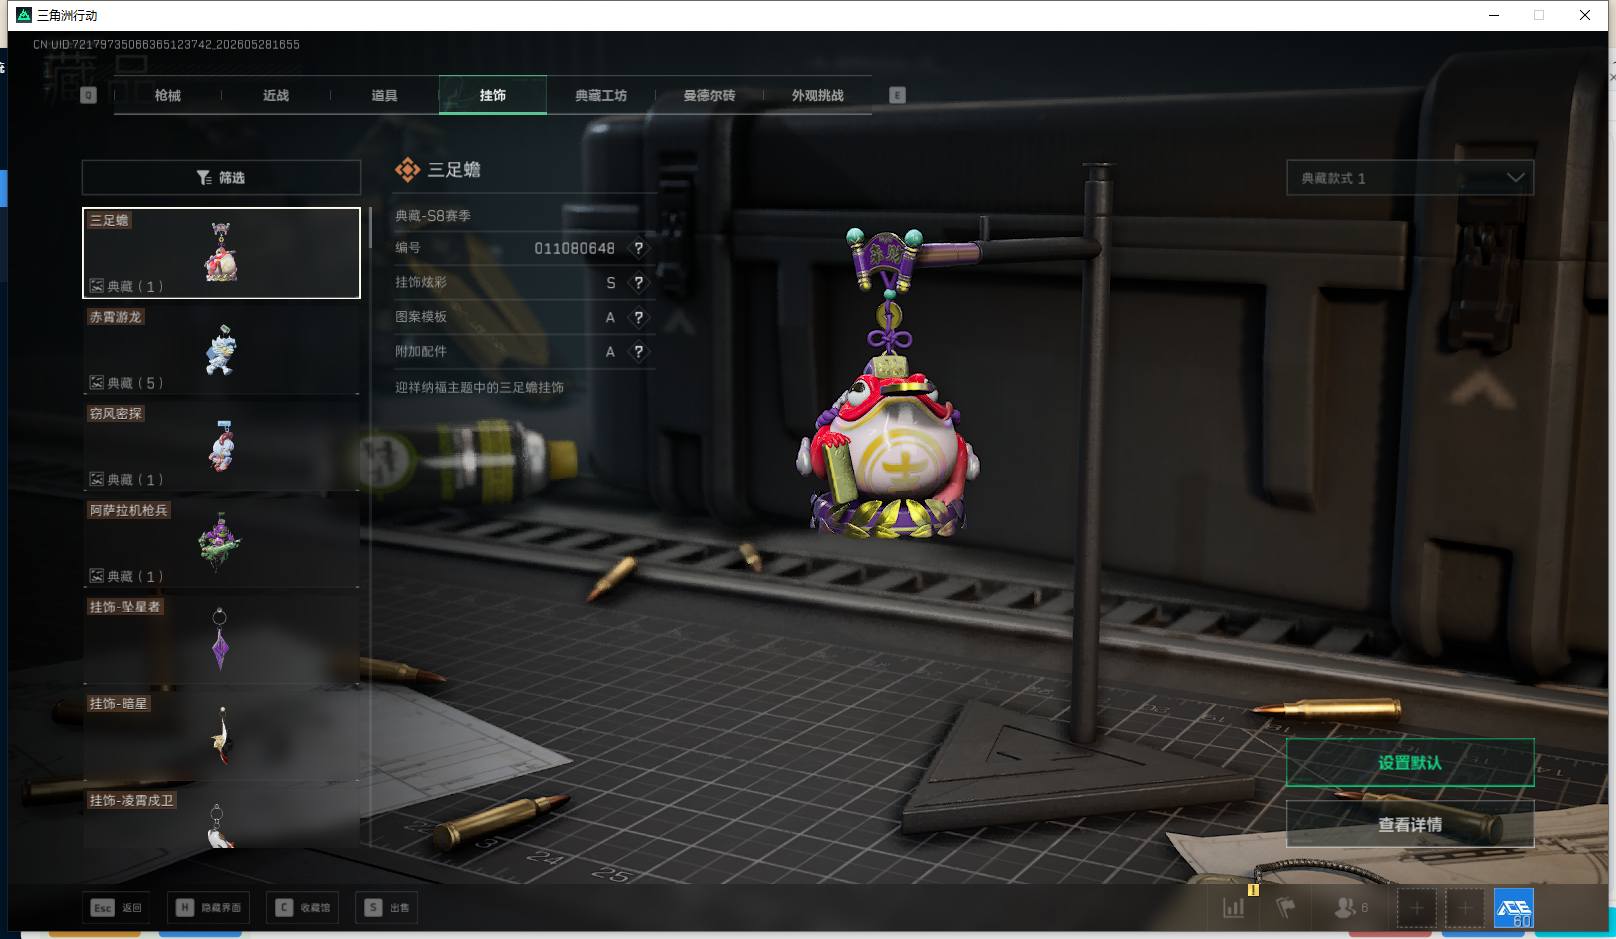
Task: Click the H 隐藏界面 hide interface button
Action: point(209,908)
